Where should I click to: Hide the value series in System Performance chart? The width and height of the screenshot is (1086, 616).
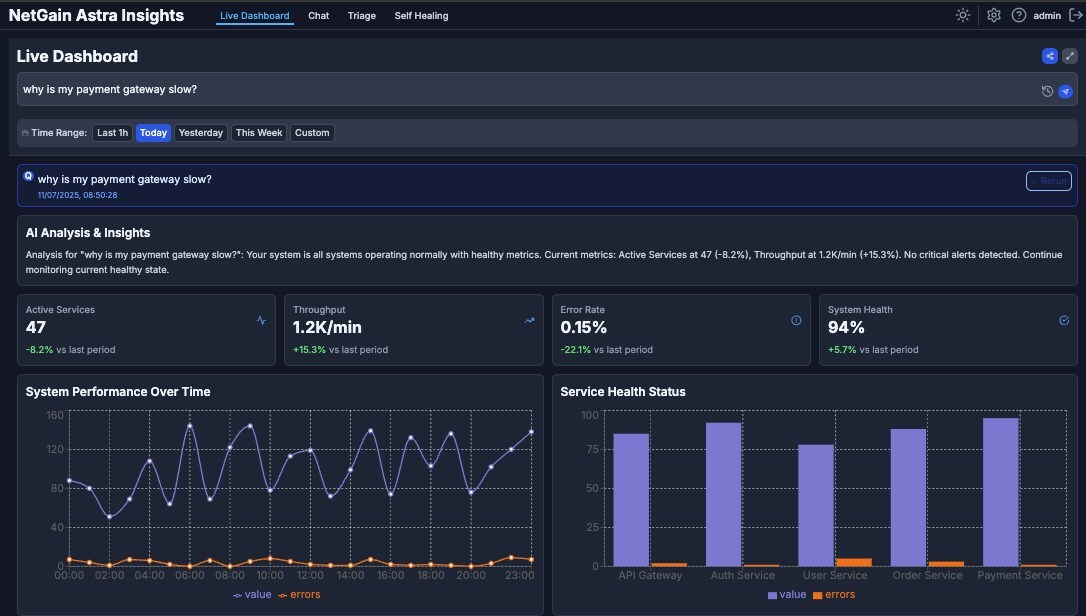(x=255, y=594)
